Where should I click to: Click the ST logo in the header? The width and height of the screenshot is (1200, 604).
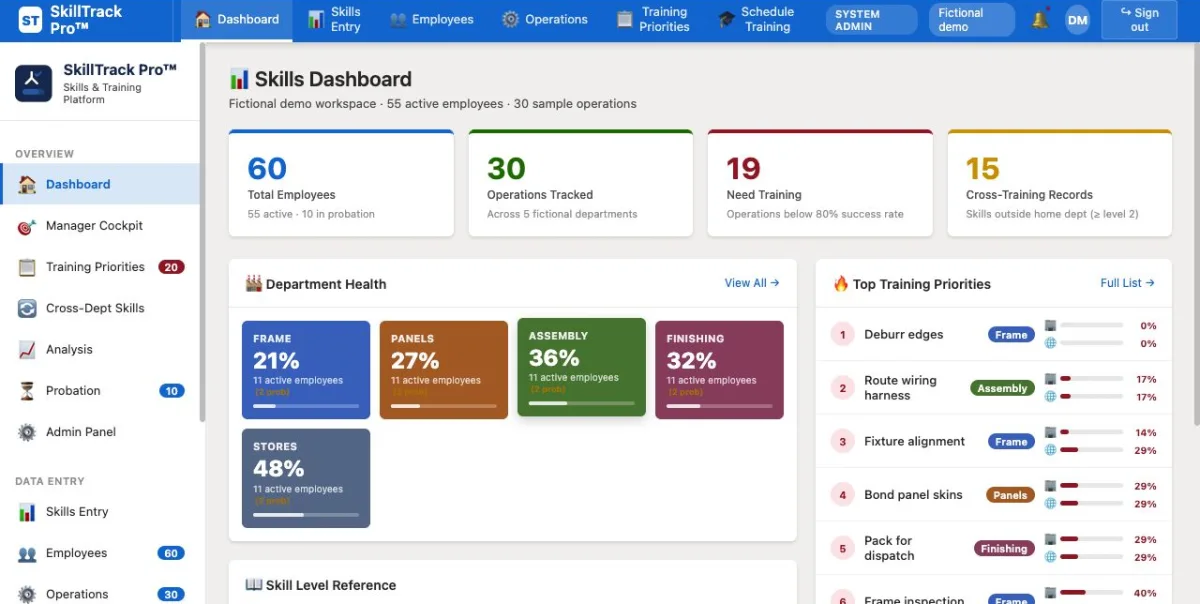click(30, 20)
